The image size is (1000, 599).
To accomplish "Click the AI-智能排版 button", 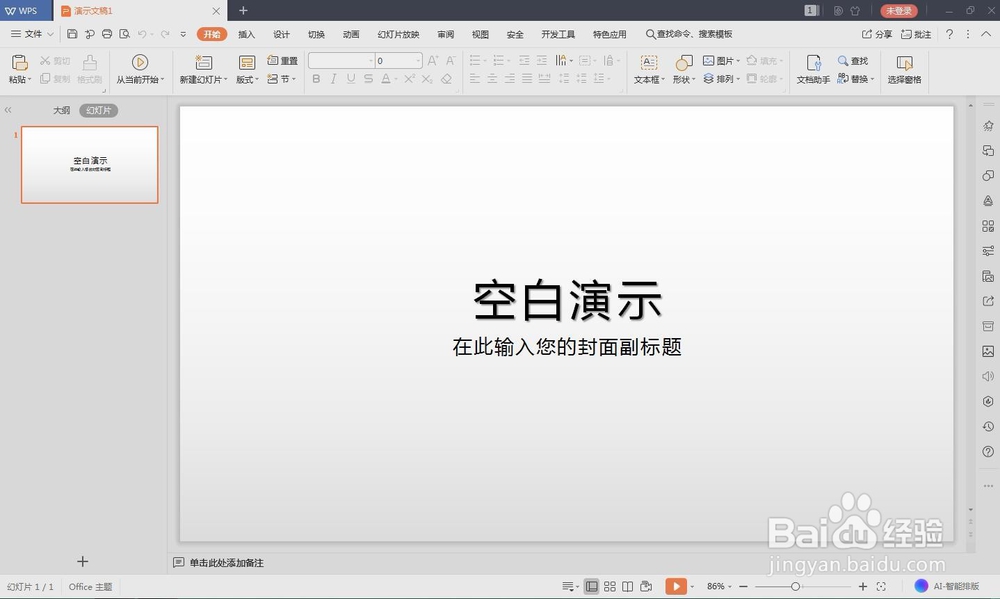I will (947, 586).
